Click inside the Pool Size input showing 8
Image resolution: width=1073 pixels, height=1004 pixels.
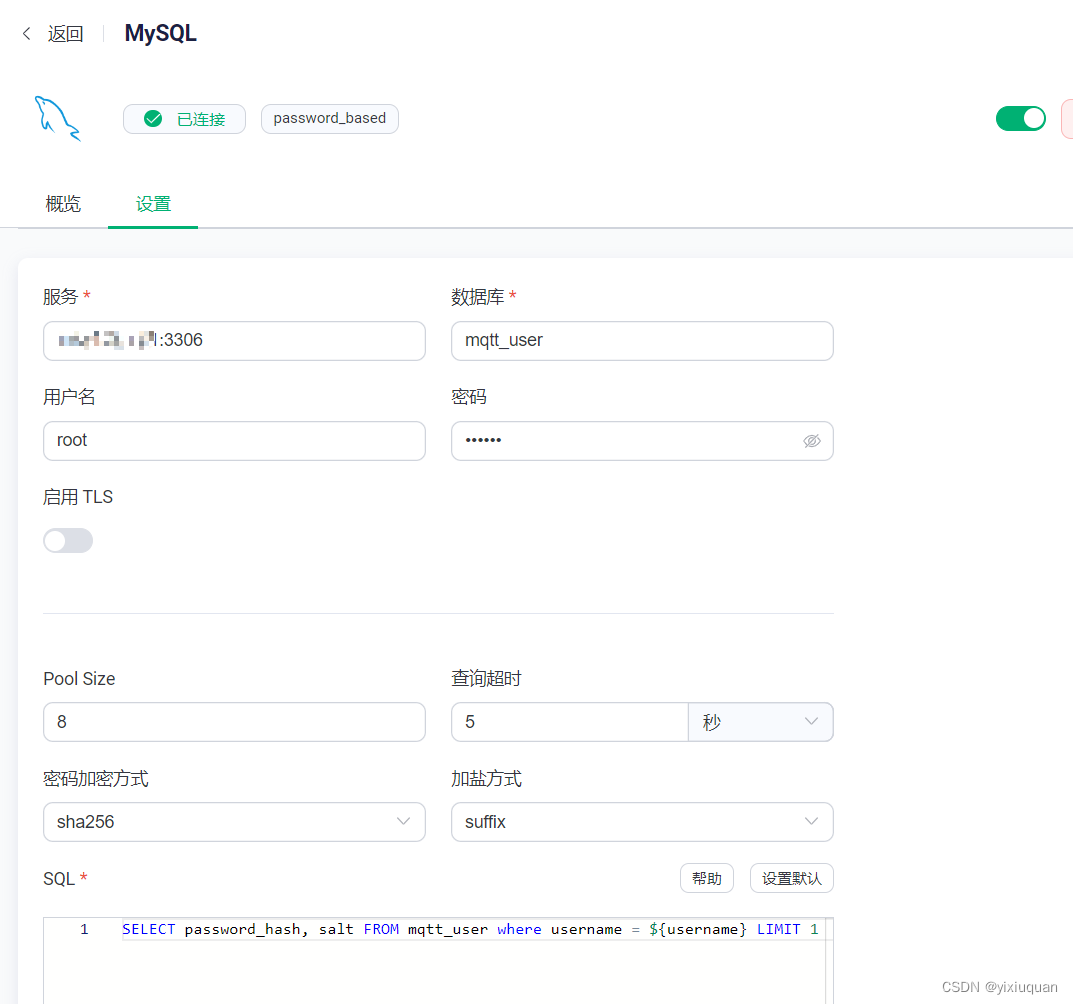click(234, 721)
